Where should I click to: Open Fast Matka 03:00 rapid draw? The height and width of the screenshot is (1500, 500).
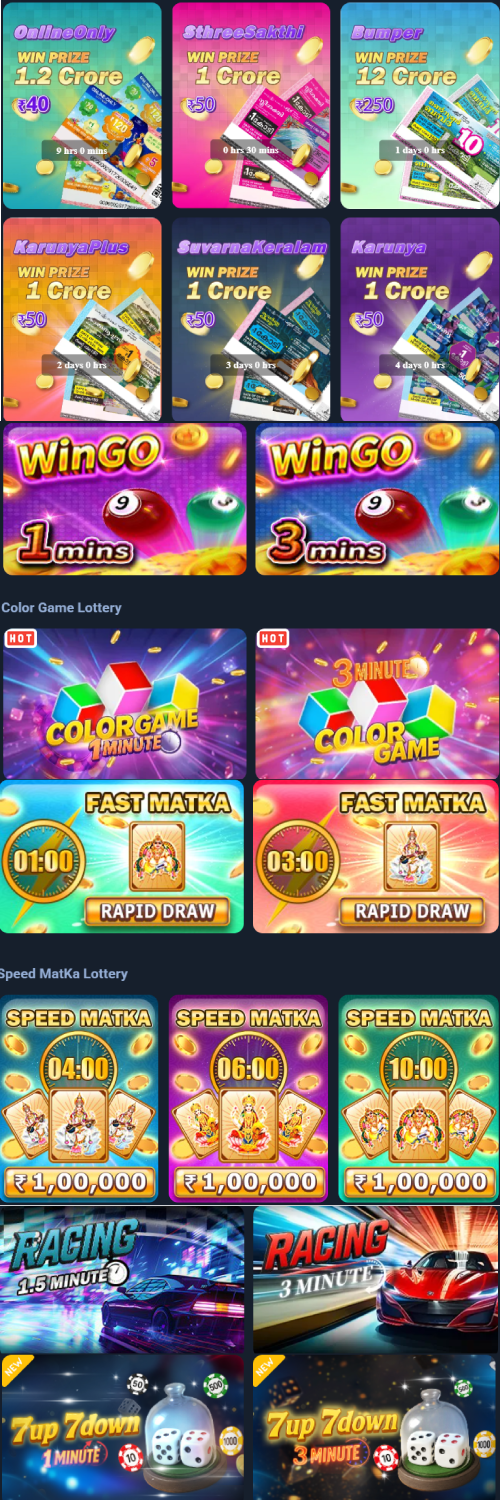(x=376, y=857)
